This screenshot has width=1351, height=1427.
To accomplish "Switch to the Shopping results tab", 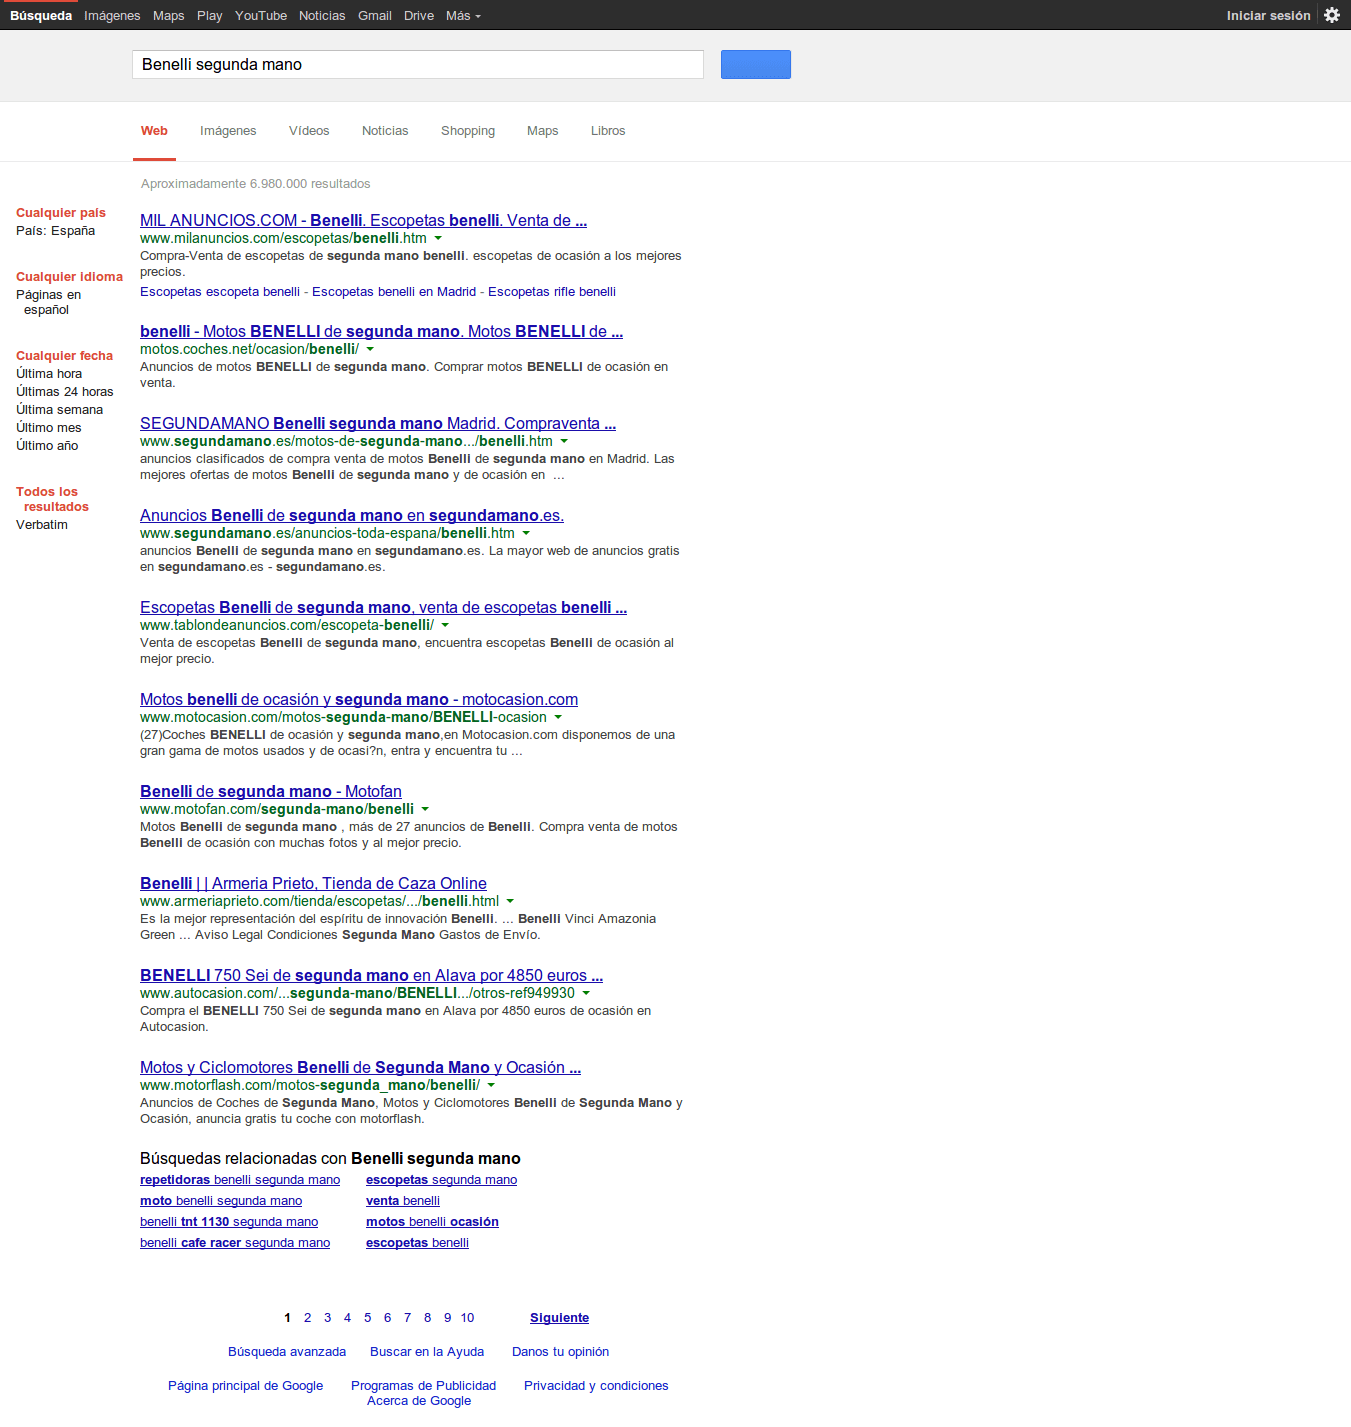I will (468, 131).
